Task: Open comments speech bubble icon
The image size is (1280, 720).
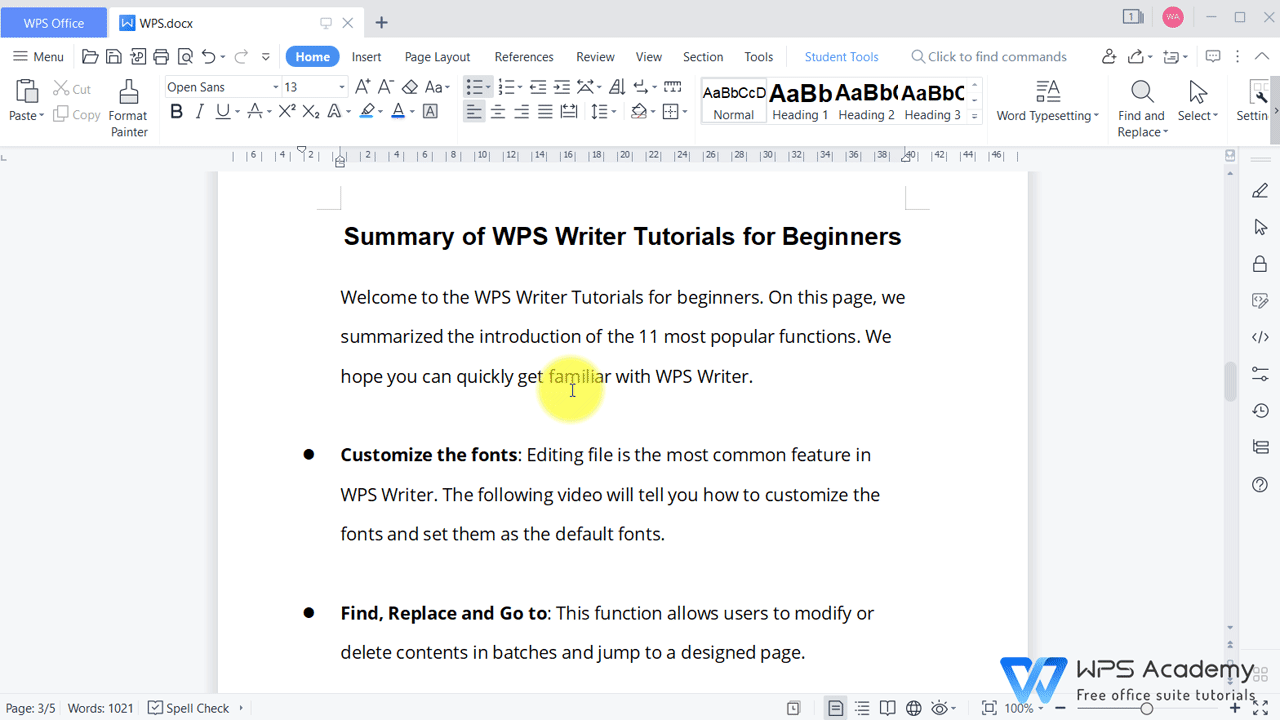Action: click(1213, 57)
